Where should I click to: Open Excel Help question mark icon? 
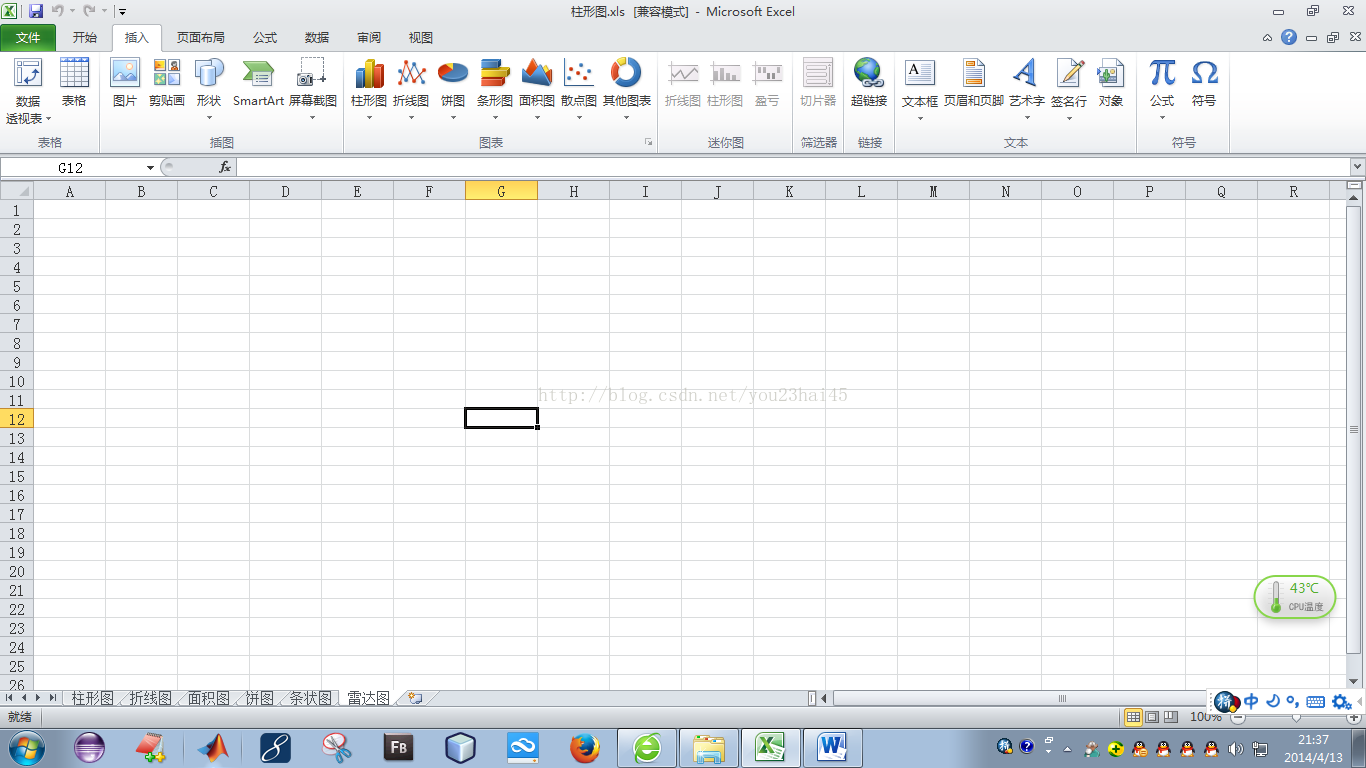coord(1289,37)
